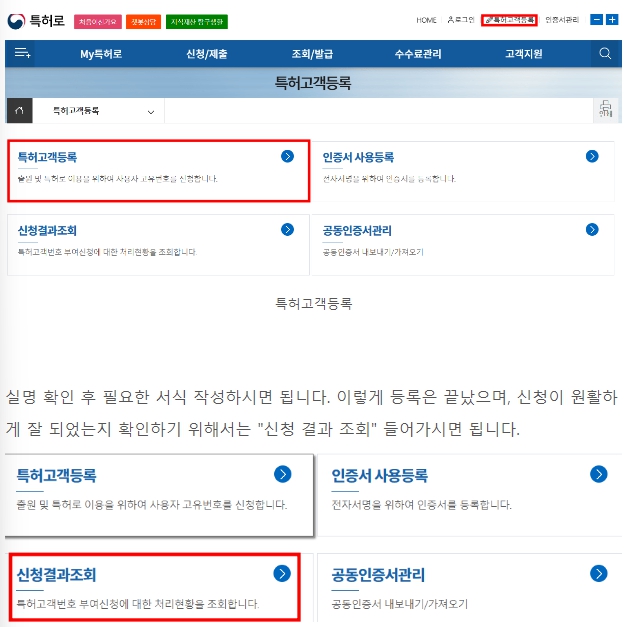Click description '특허고객번호 부여신청에 대한 처리현황을 조회합니다' in first screenshot

click(x=107, y=252)
